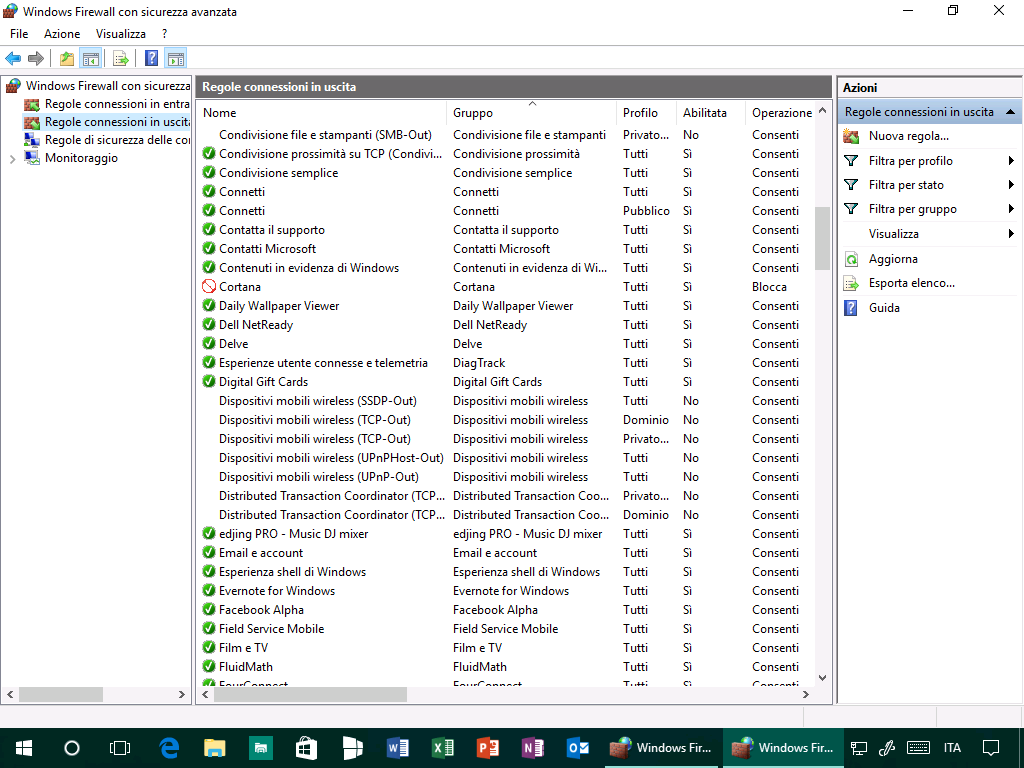1024x768 pixels.
Task: Expand the Filtra per profilo submenu arrow
Action: tap(1011, 161)
